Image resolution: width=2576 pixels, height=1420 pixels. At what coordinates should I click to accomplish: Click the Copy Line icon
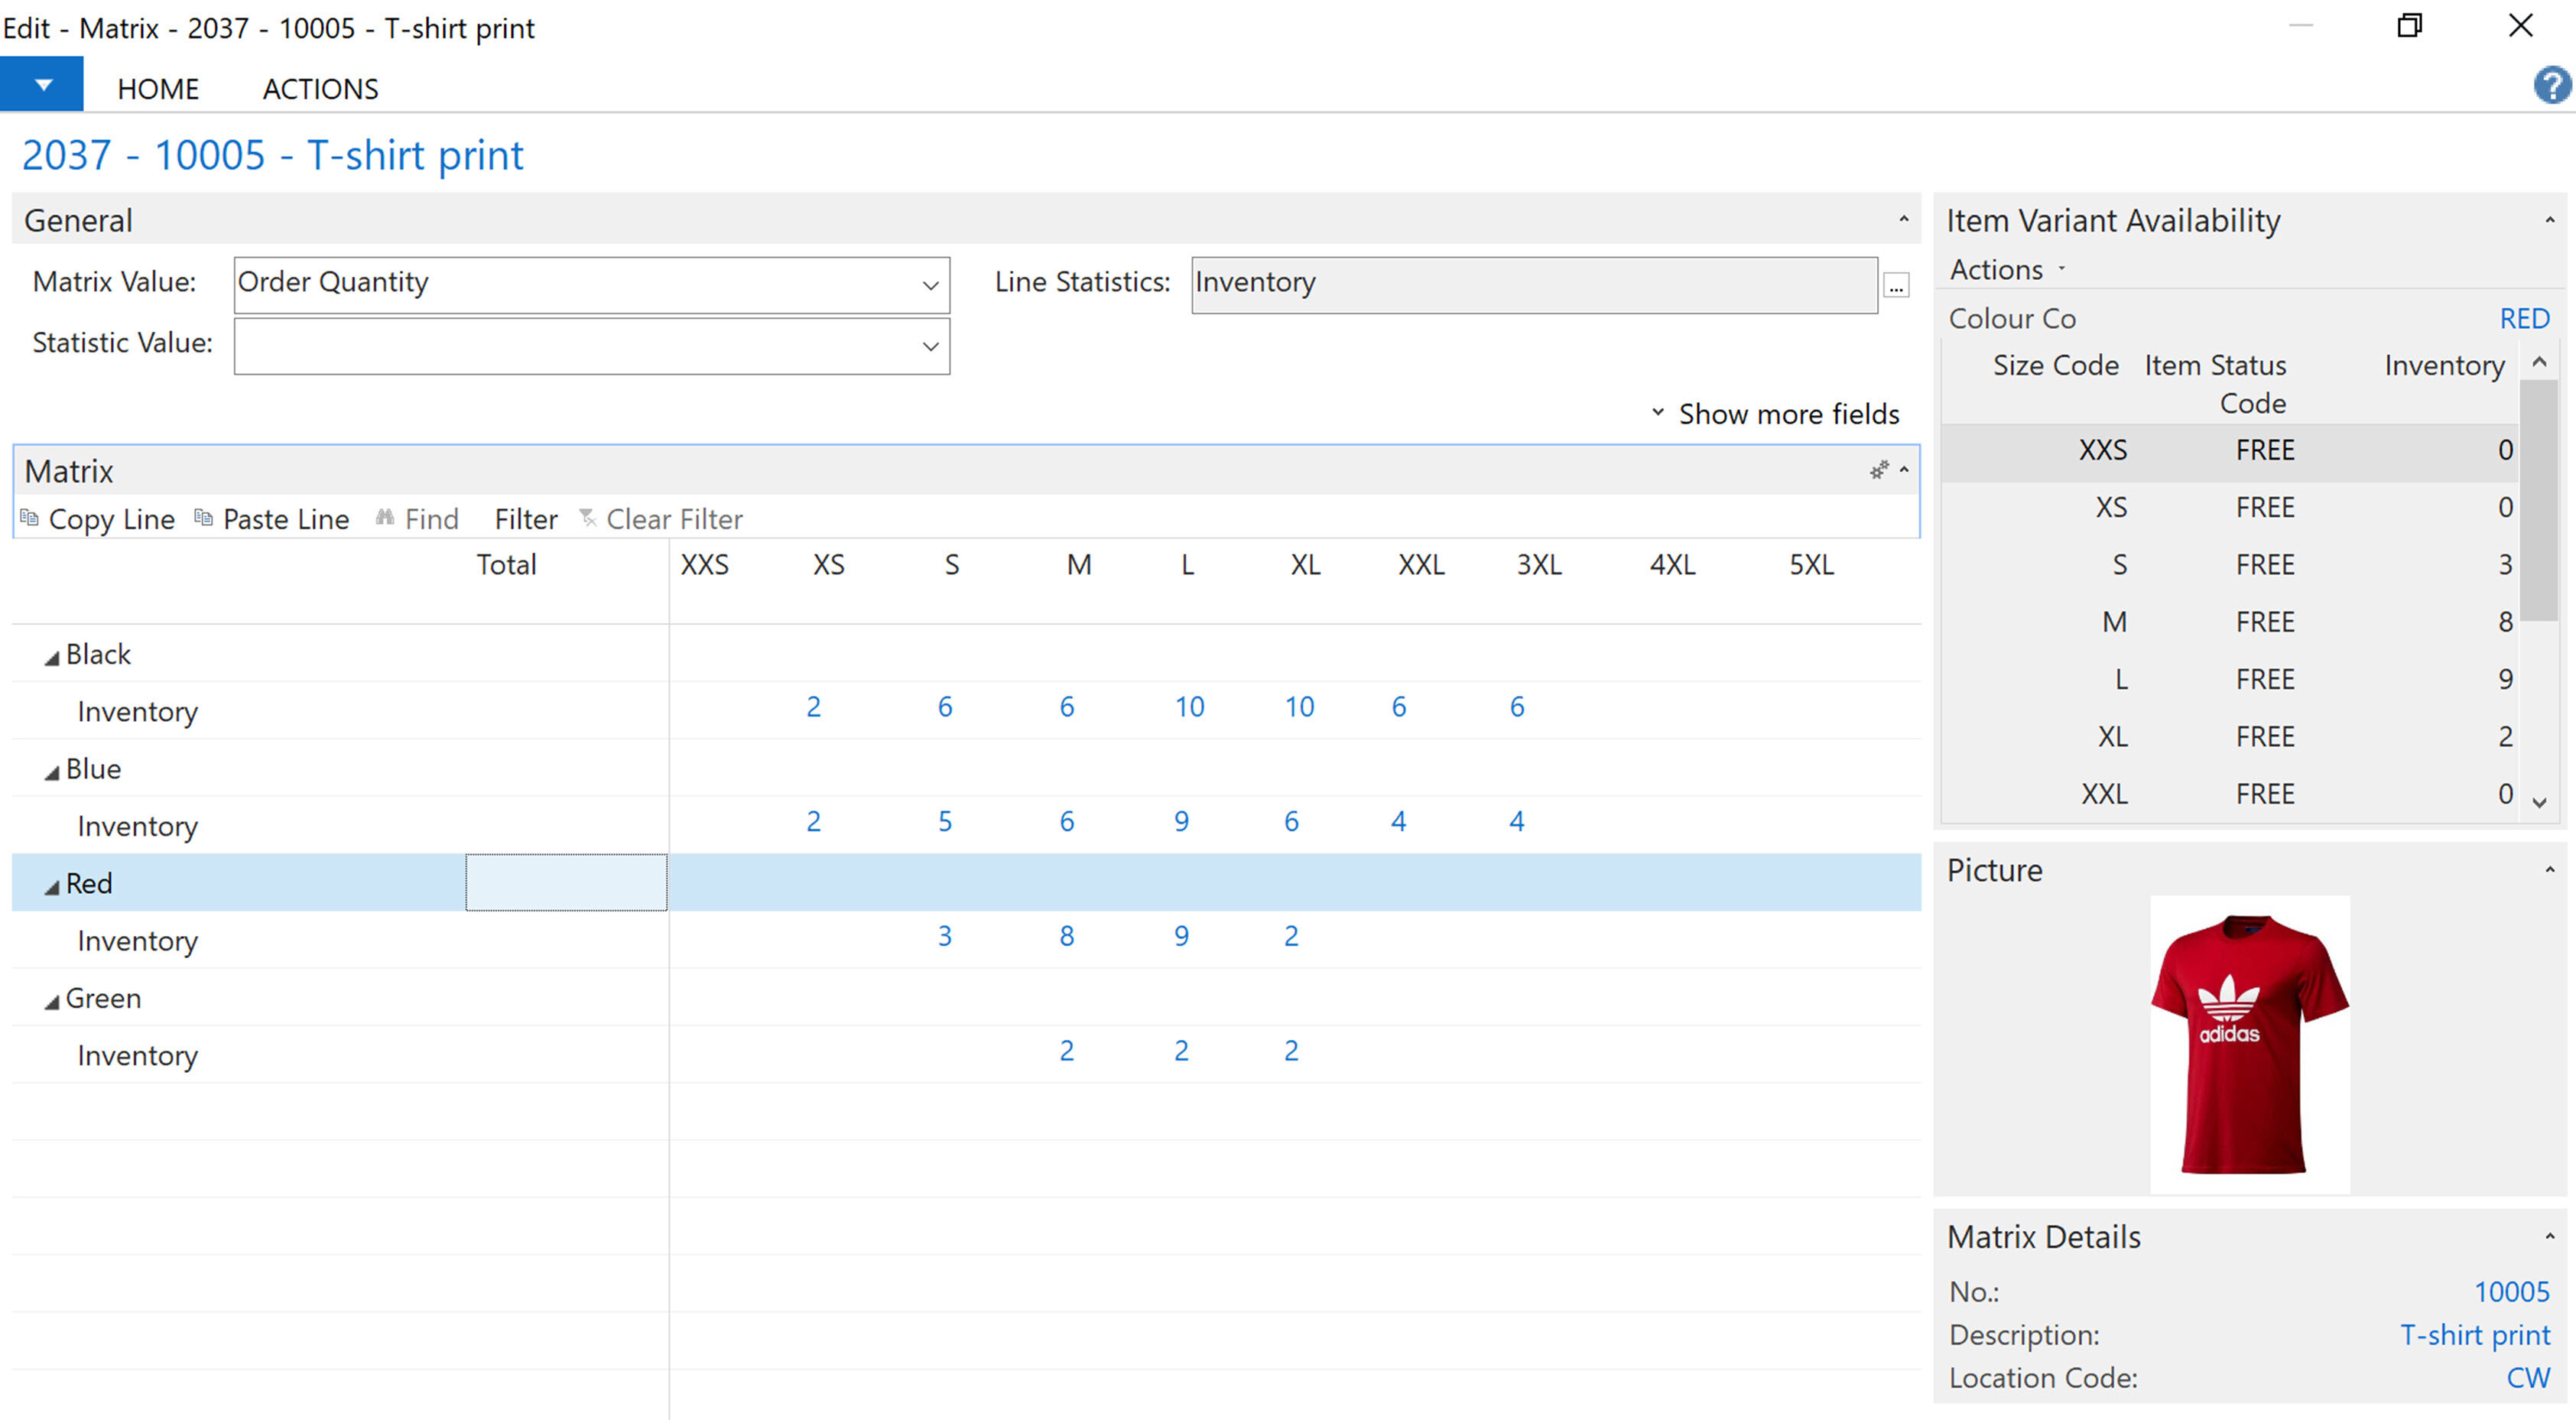tap(29, 518)
